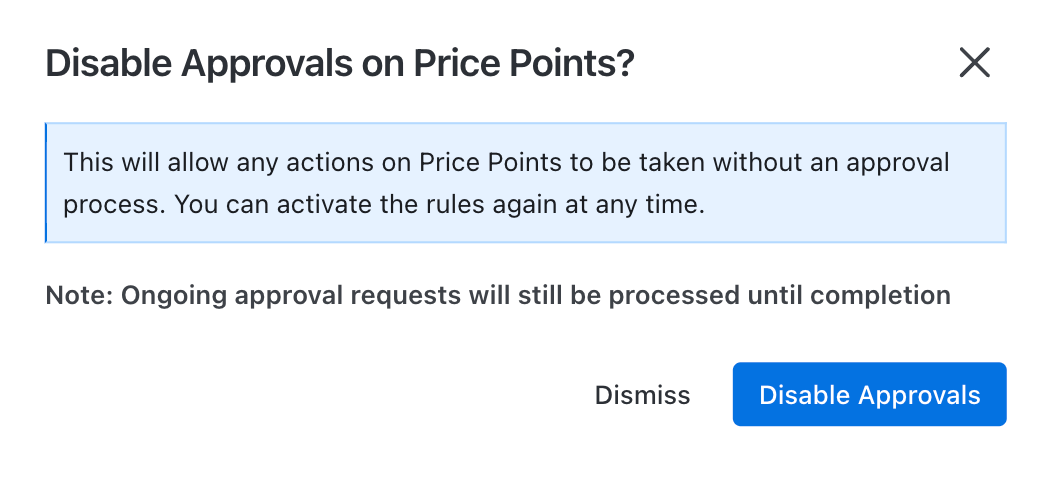
Task: Click the 'Disable Approvals on Price Points?' title
Action: click(340, 64)
